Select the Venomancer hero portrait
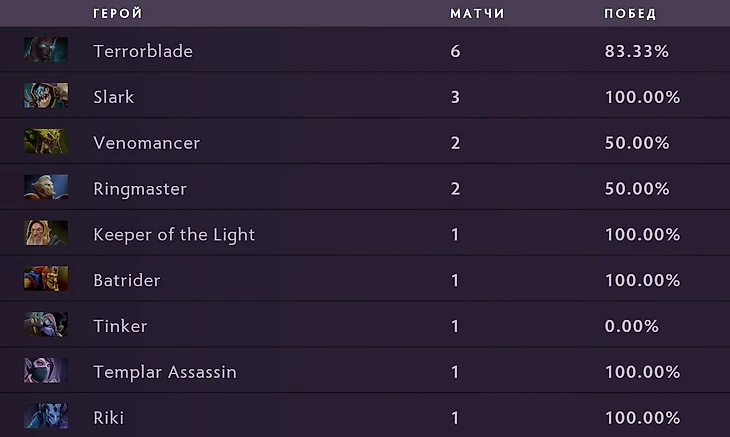730x437 pixels. click(x=46, y=142)
